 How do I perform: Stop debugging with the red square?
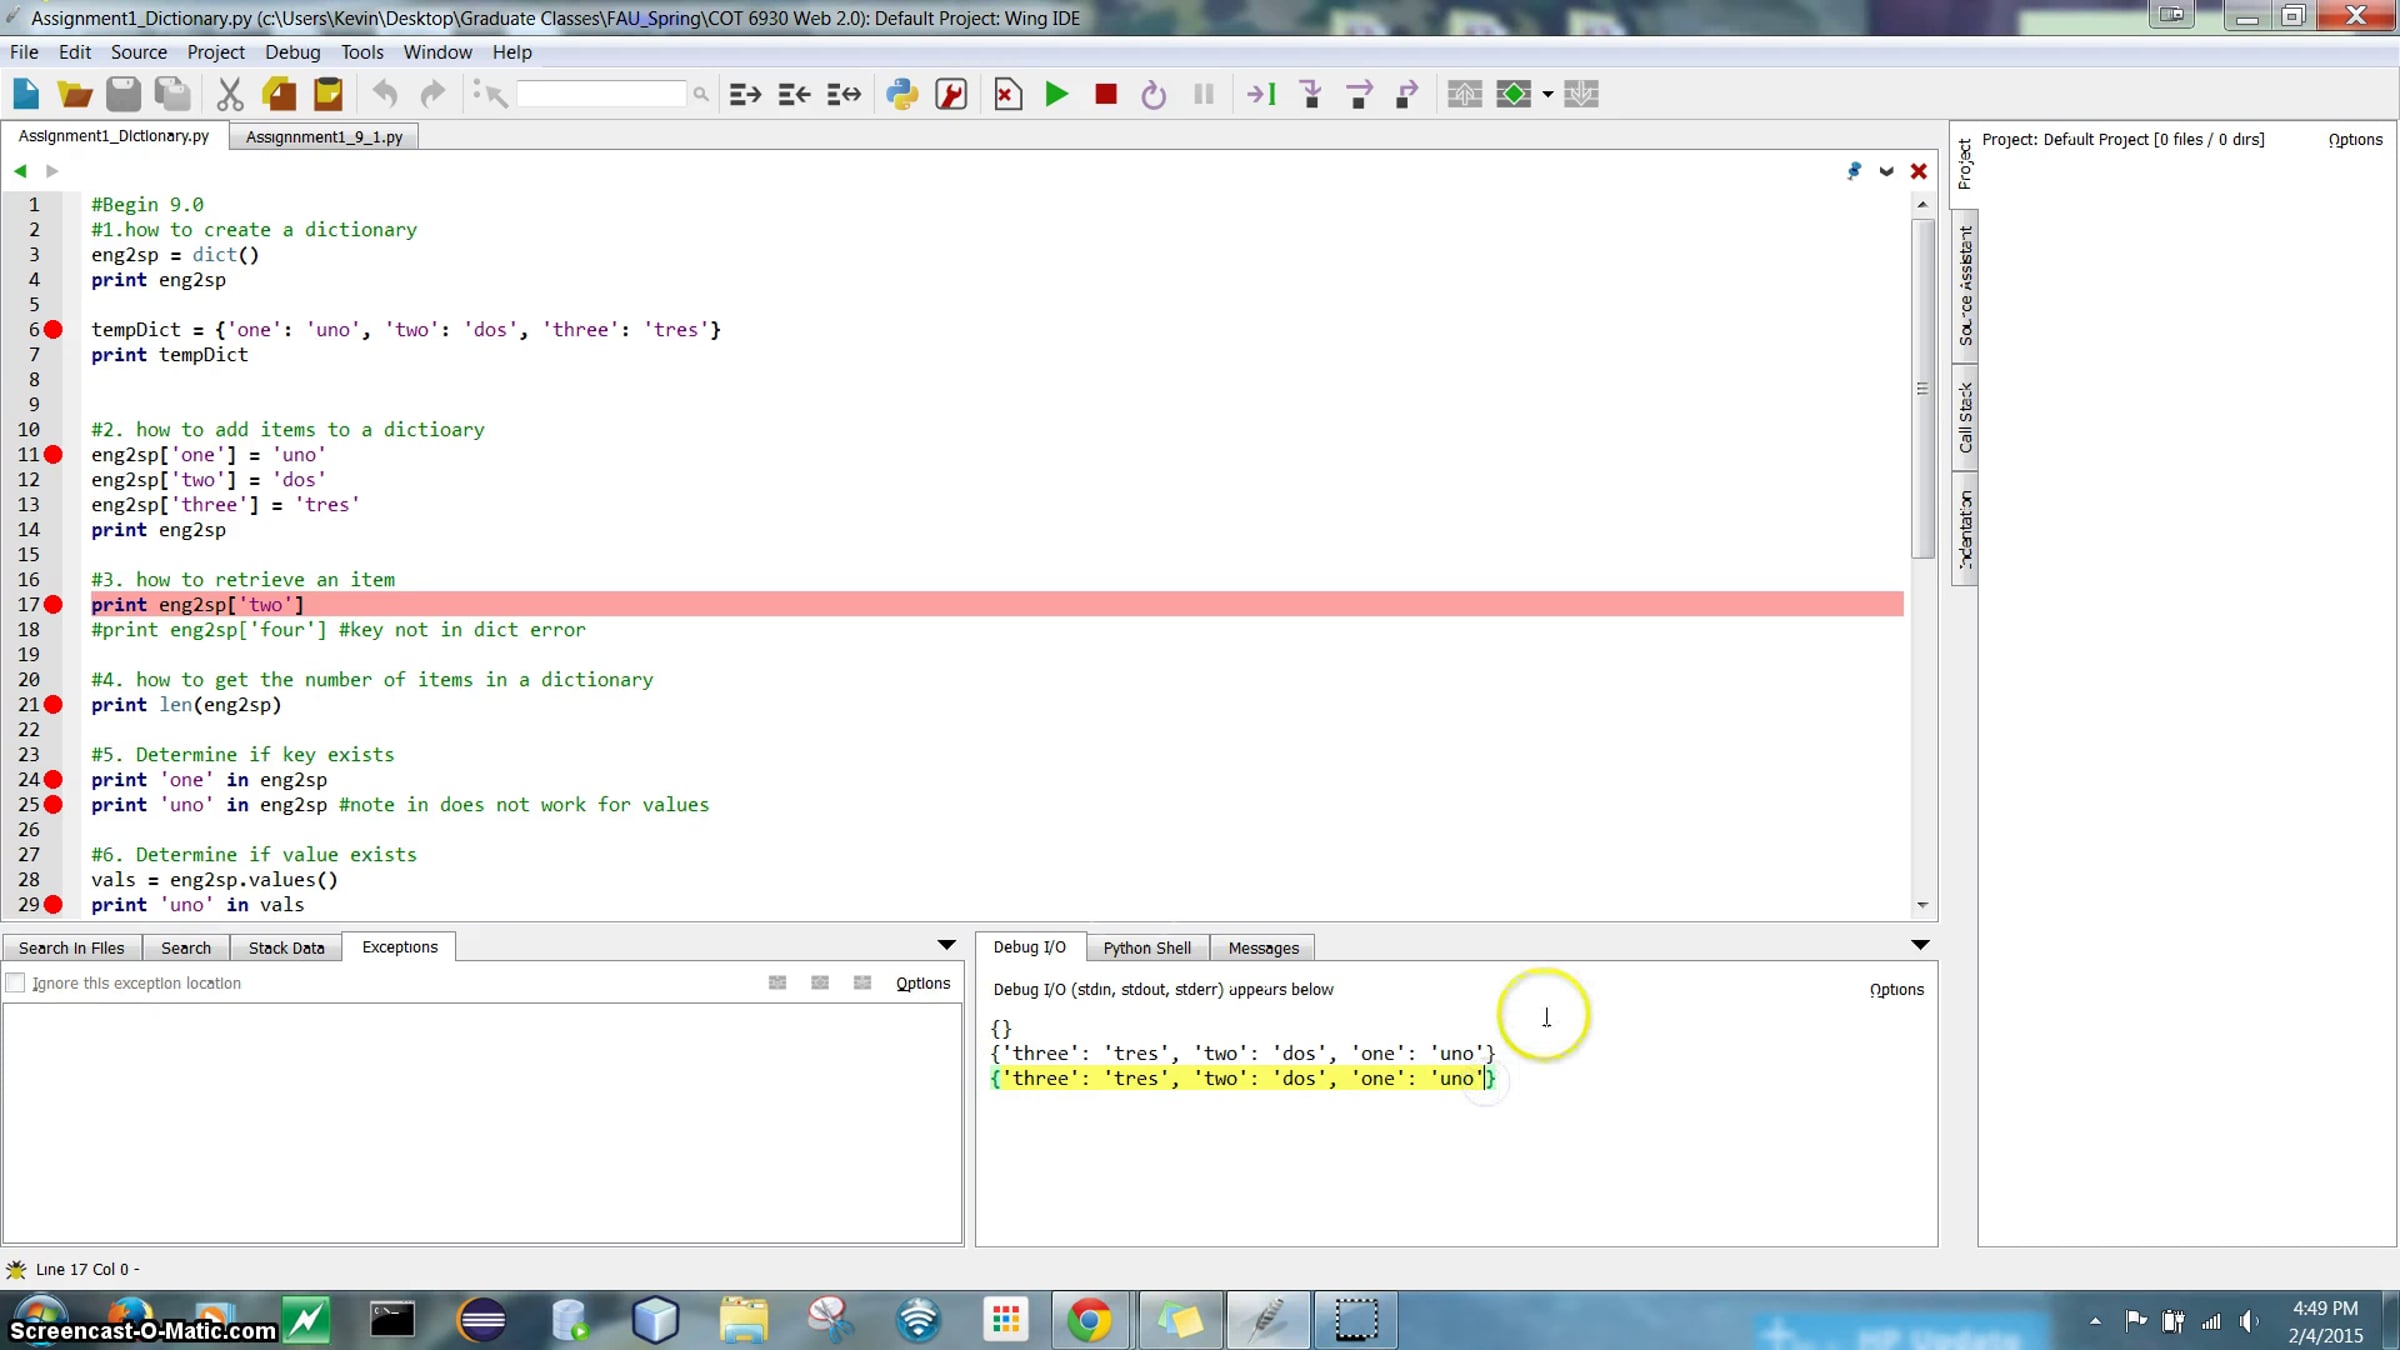click(x=1105, y=94)
